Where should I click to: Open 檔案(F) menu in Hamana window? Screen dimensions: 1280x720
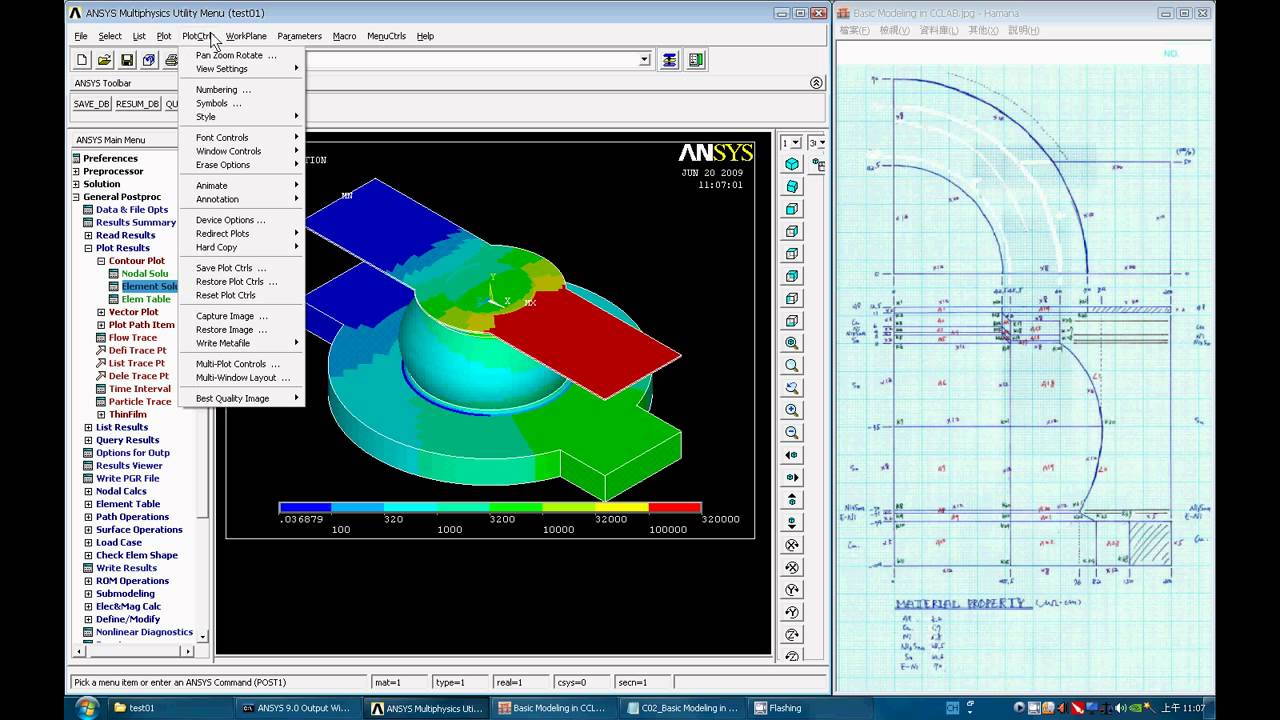pyautogui.click(x=855, y=31)
